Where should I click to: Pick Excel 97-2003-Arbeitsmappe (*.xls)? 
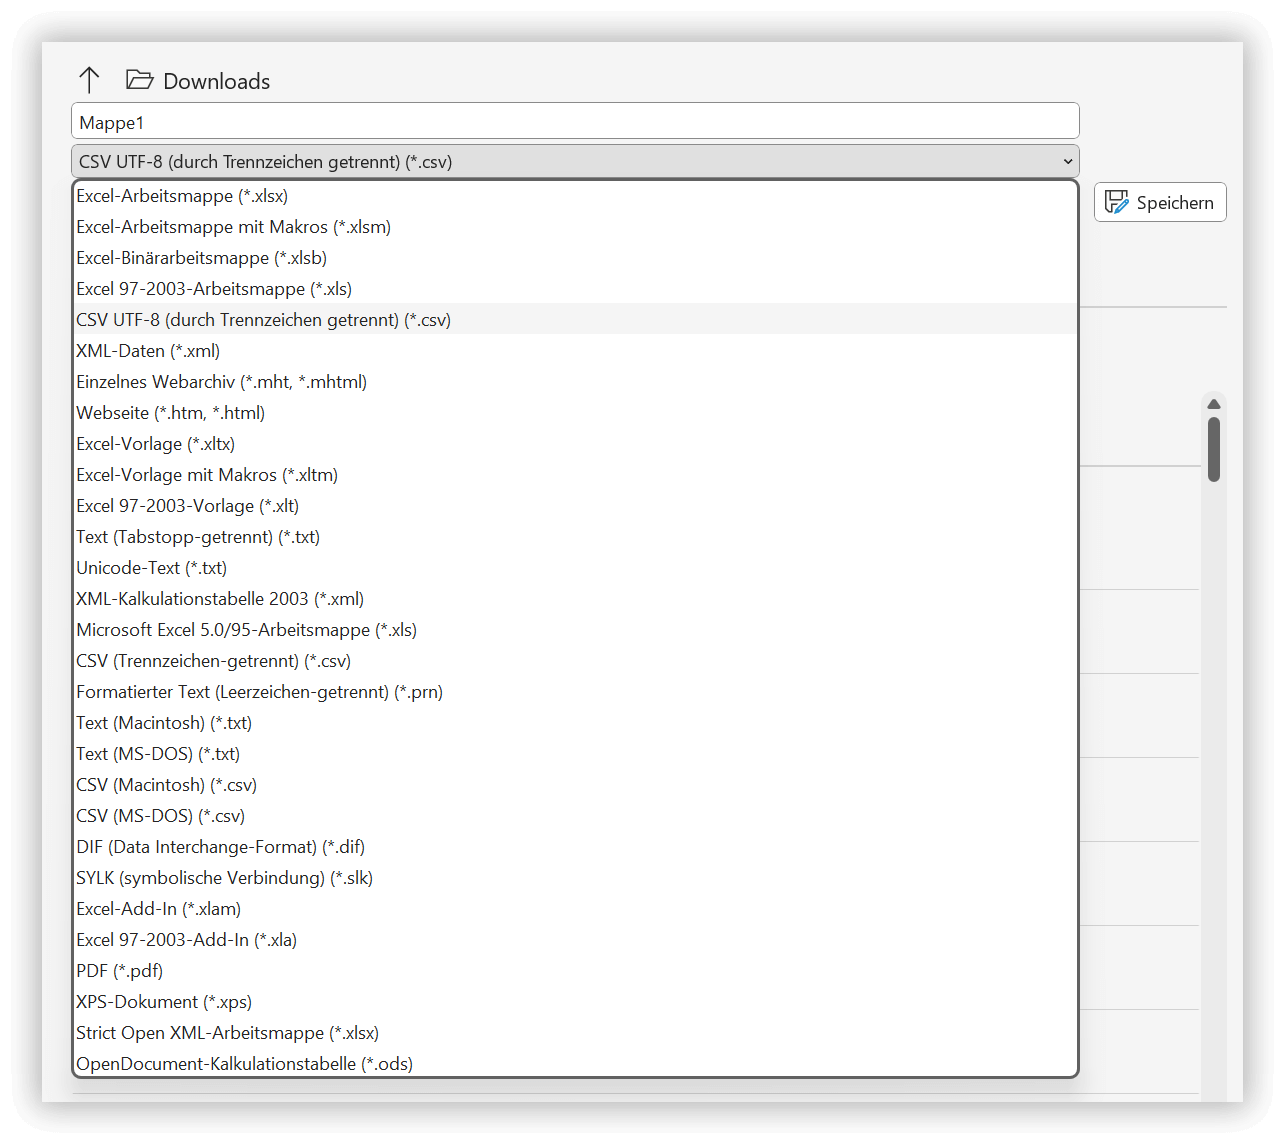pos(575,289)
